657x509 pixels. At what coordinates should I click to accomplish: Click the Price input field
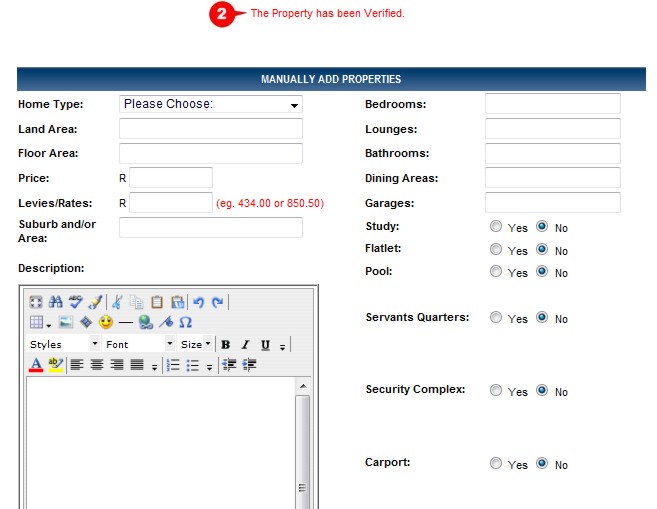171,178
